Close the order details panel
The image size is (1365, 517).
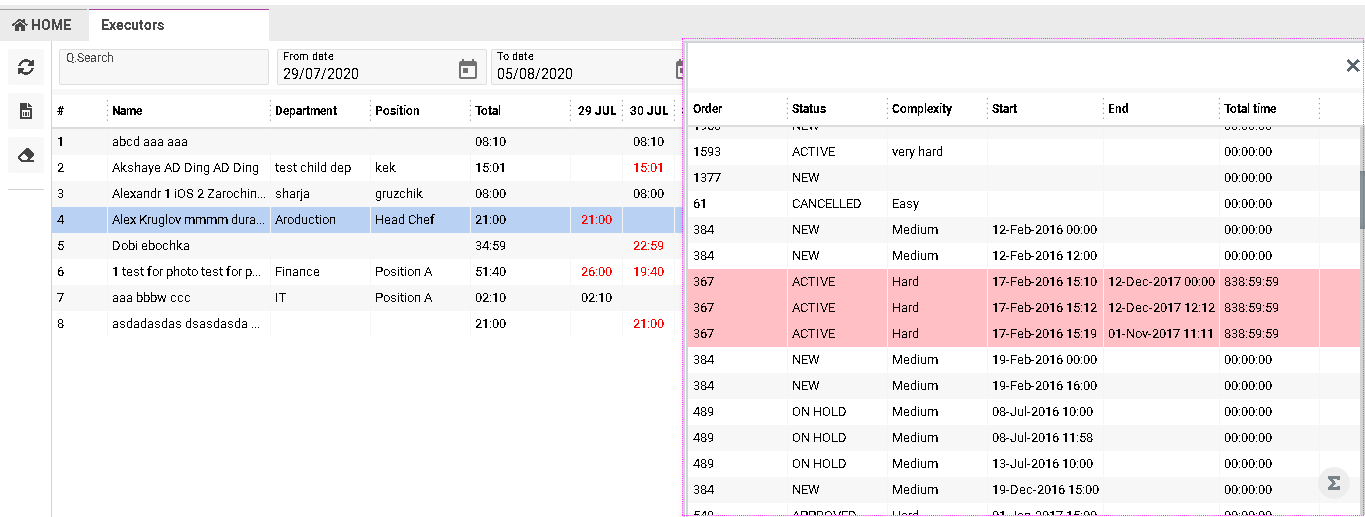pyautogui.click(x=1352, y=66)
